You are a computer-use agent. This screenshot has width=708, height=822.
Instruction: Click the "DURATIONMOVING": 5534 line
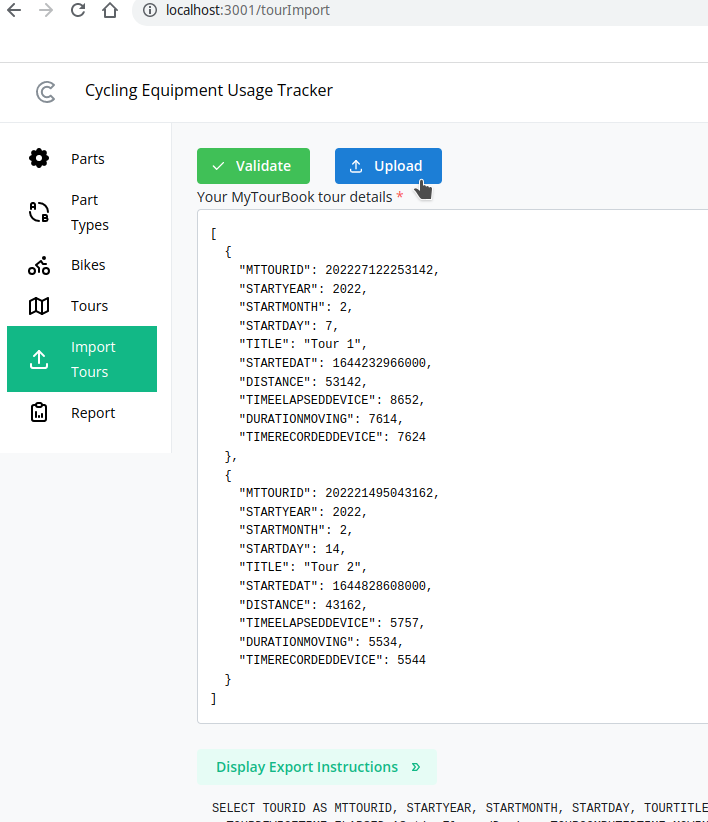(x=321, y=642)
